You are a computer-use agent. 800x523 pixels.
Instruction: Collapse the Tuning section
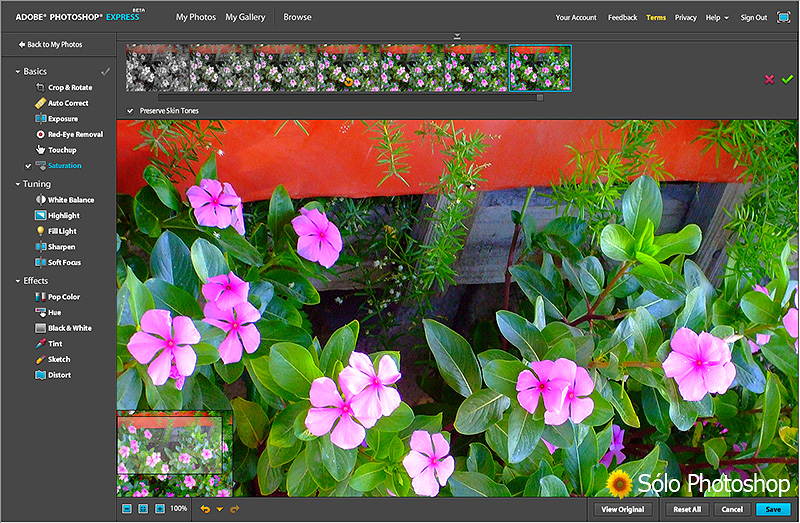coord(18,184)
